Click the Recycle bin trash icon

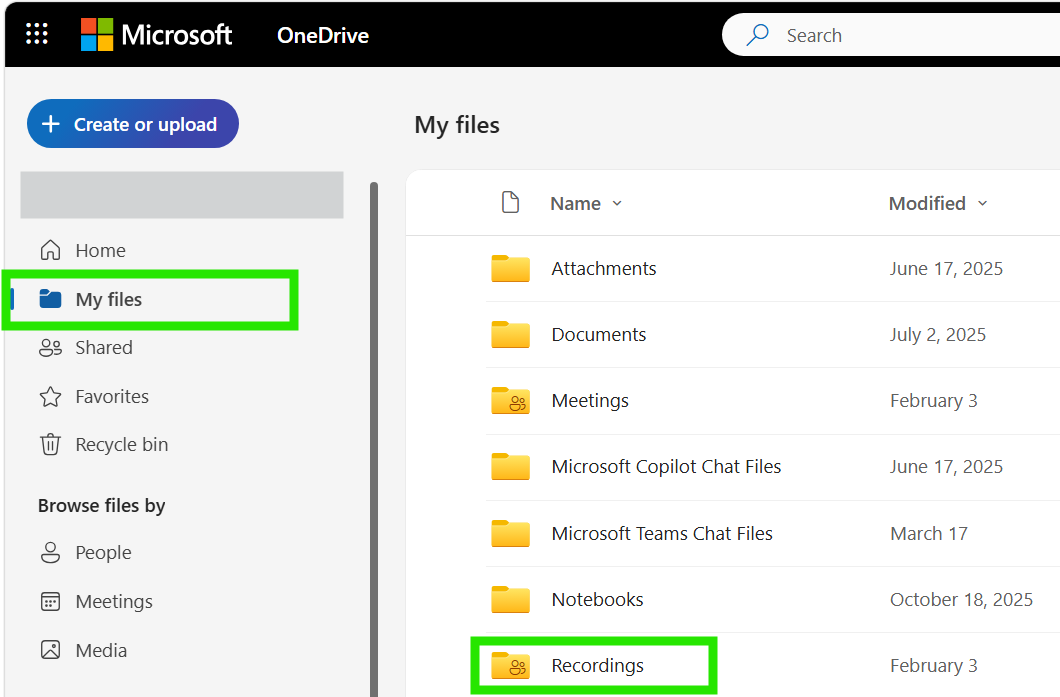pos(50,445)
